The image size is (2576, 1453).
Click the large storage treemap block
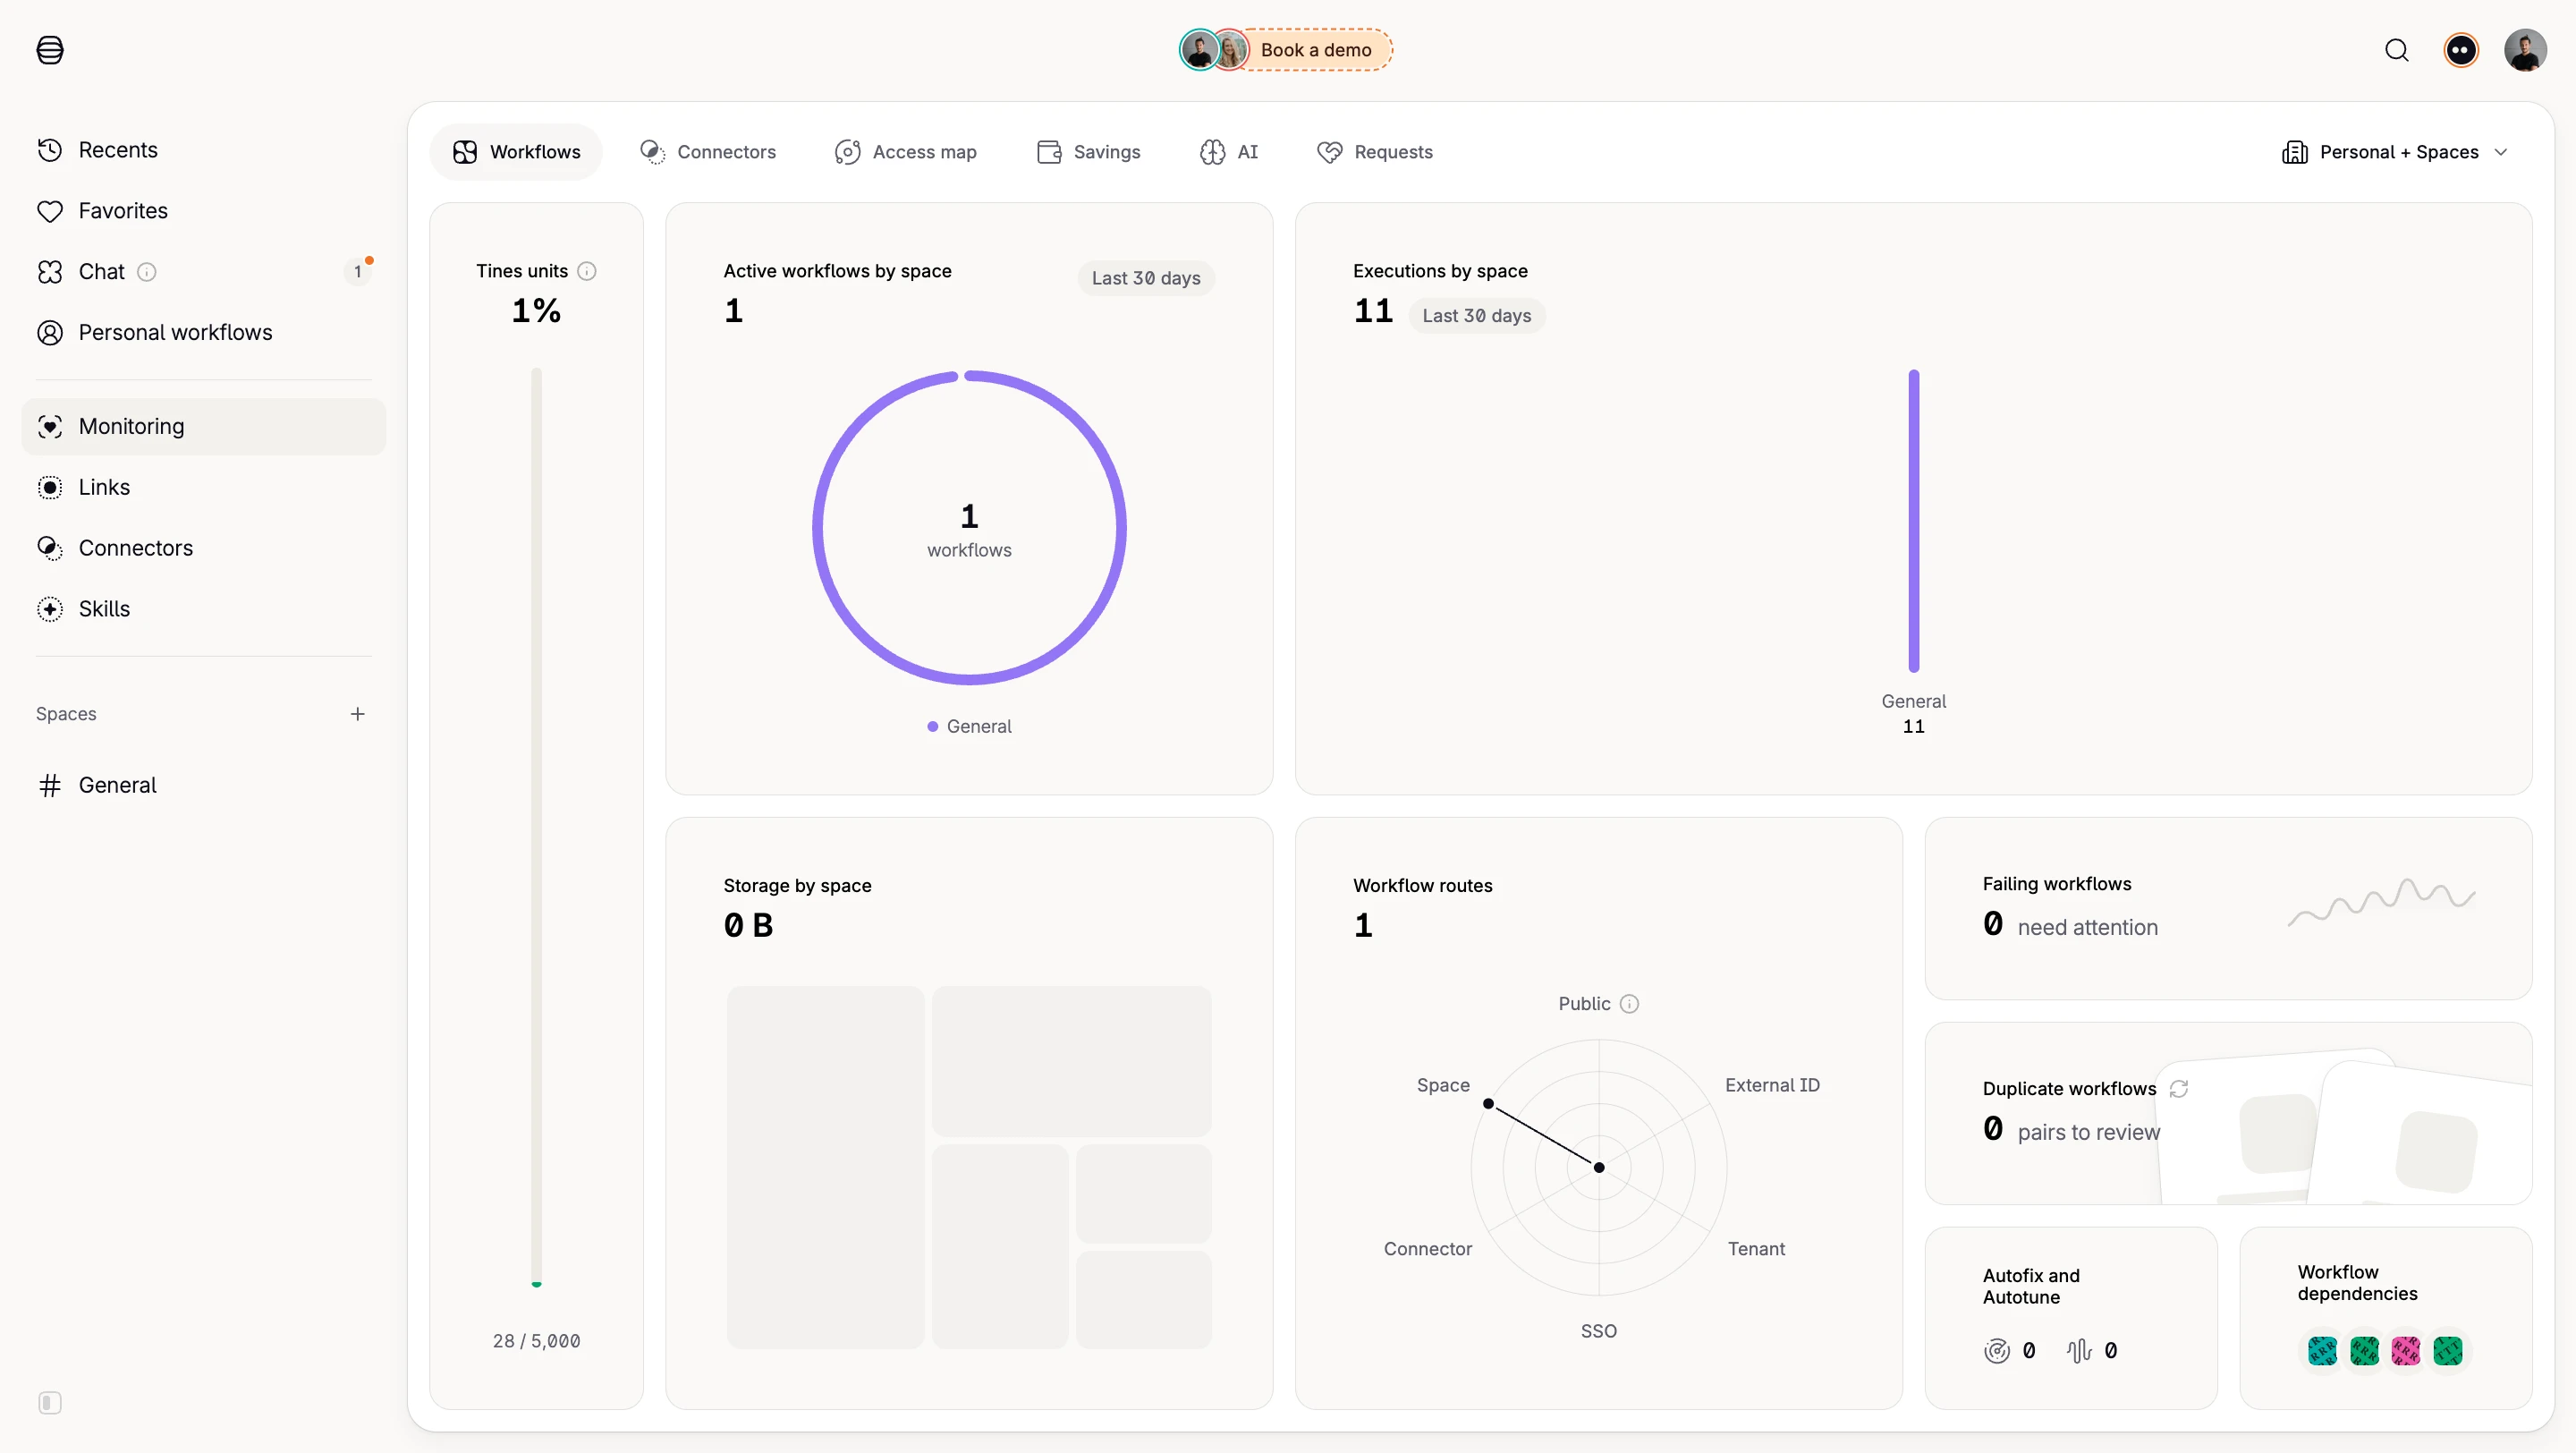point(825,1168)
